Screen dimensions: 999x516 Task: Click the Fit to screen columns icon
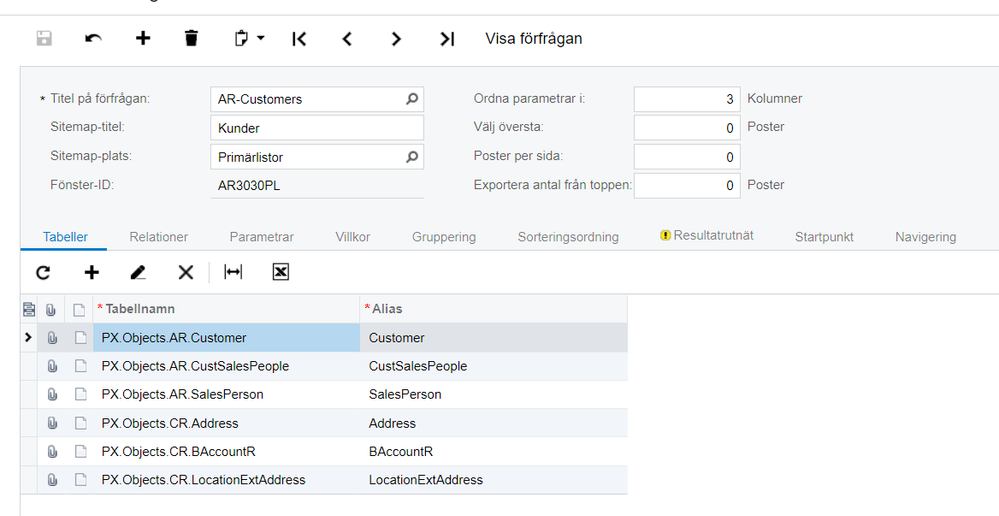[233, 272]
